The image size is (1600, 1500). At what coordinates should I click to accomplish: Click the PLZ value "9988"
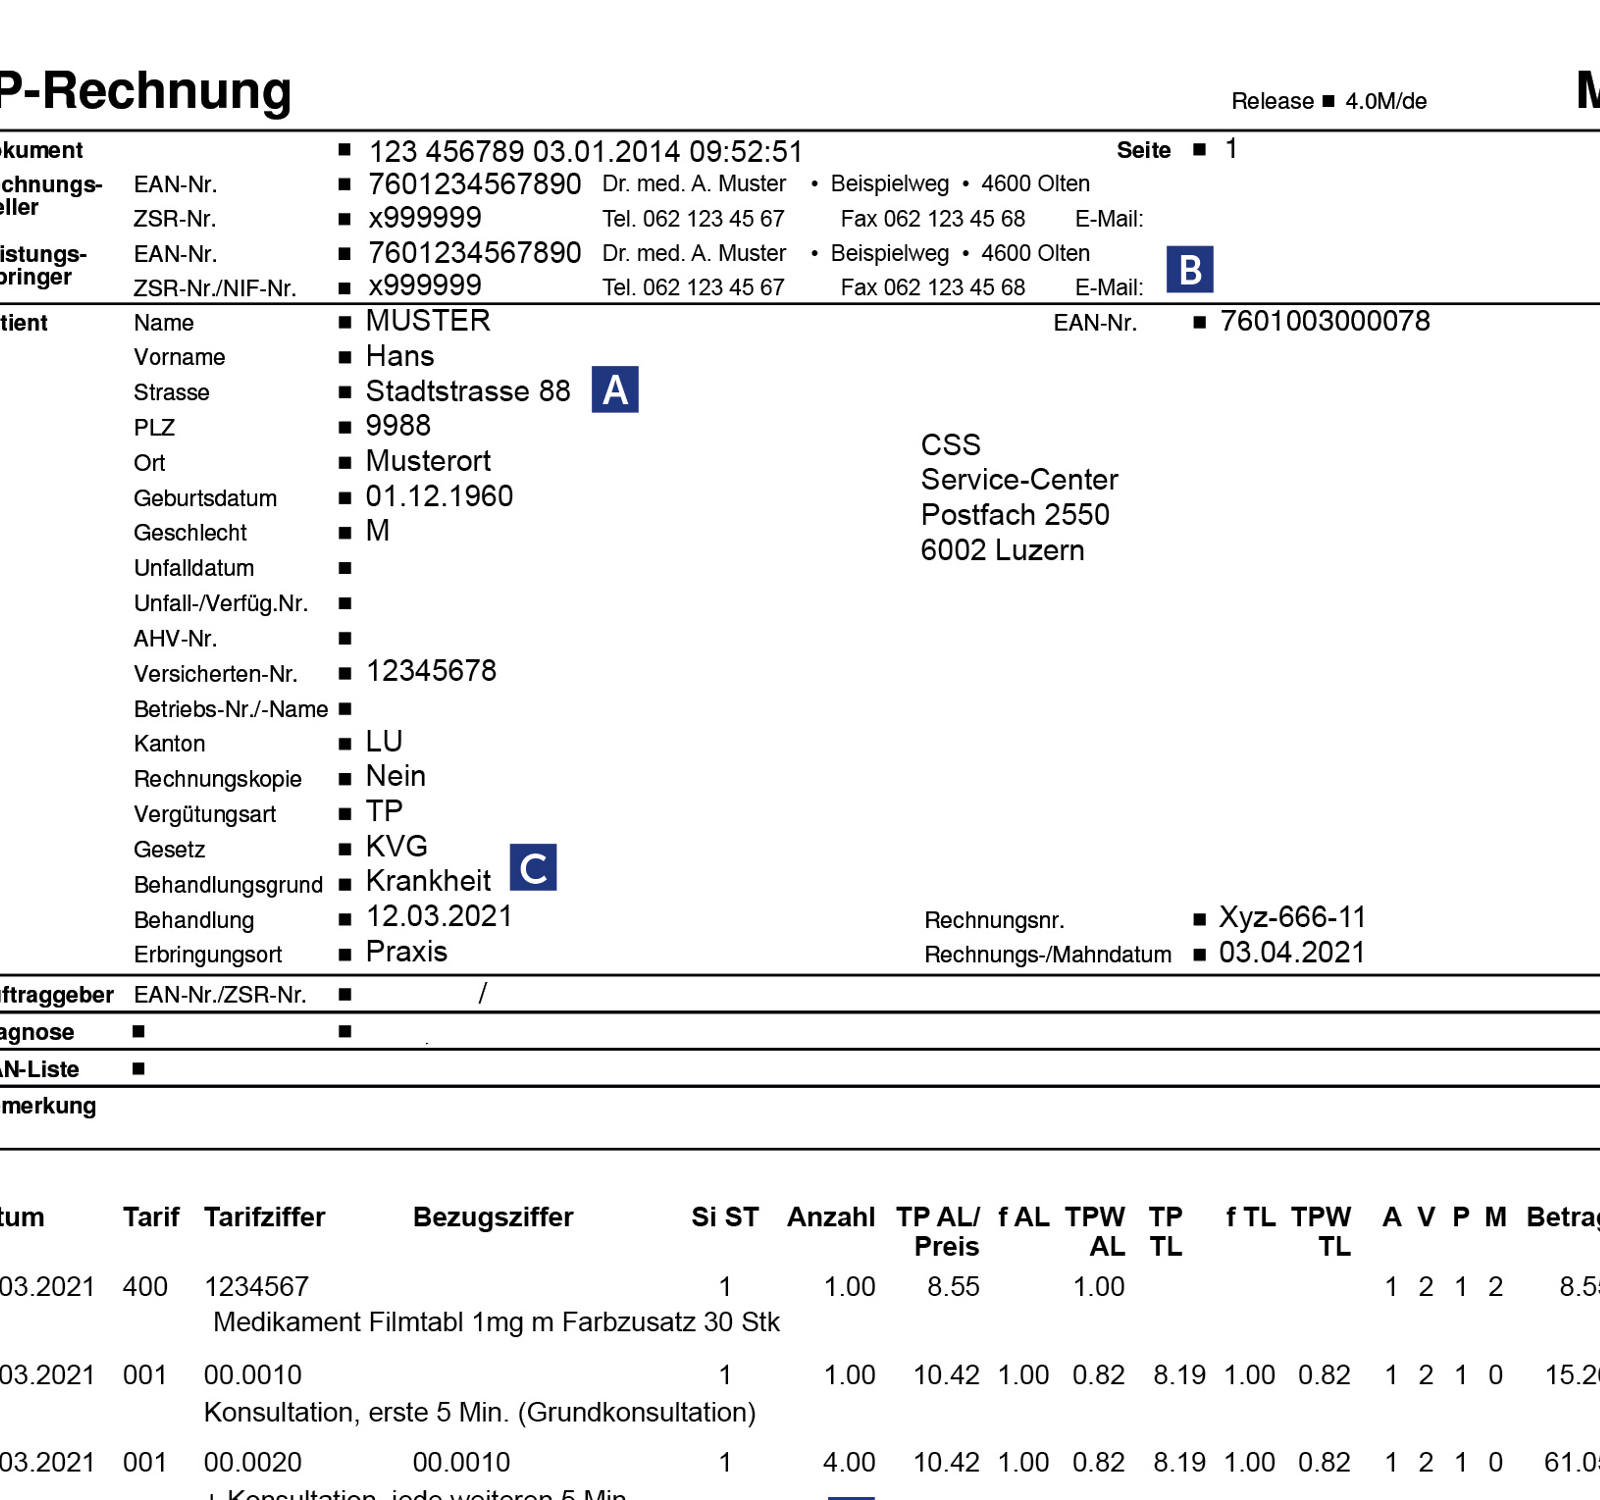coord(398,426)
